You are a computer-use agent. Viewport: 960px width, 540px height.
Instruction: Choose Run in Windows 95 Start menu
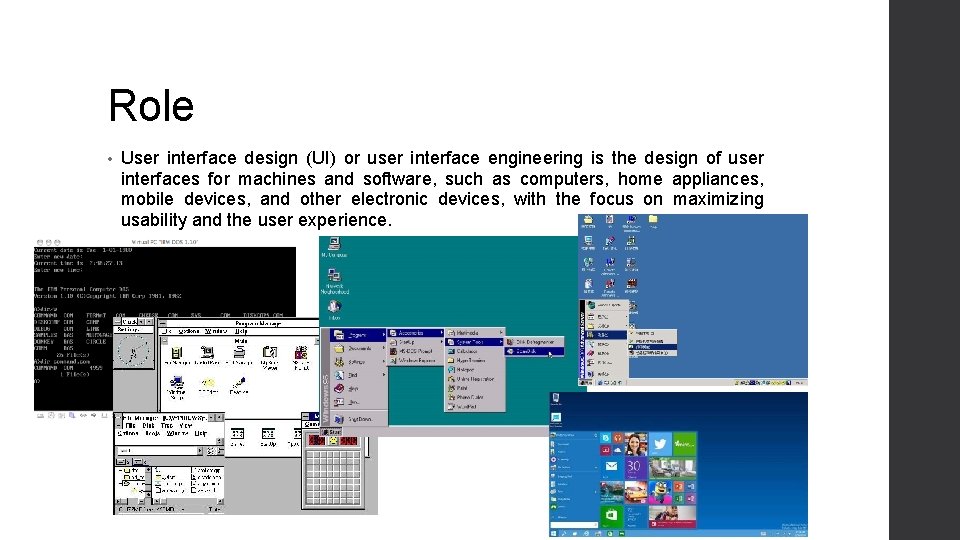[358, 402]
